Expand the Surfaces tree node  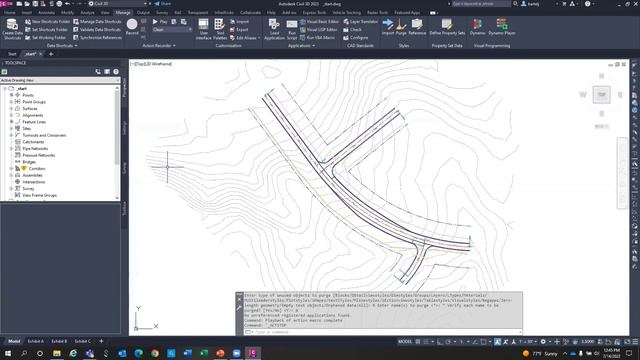click(x=11, y=109)
